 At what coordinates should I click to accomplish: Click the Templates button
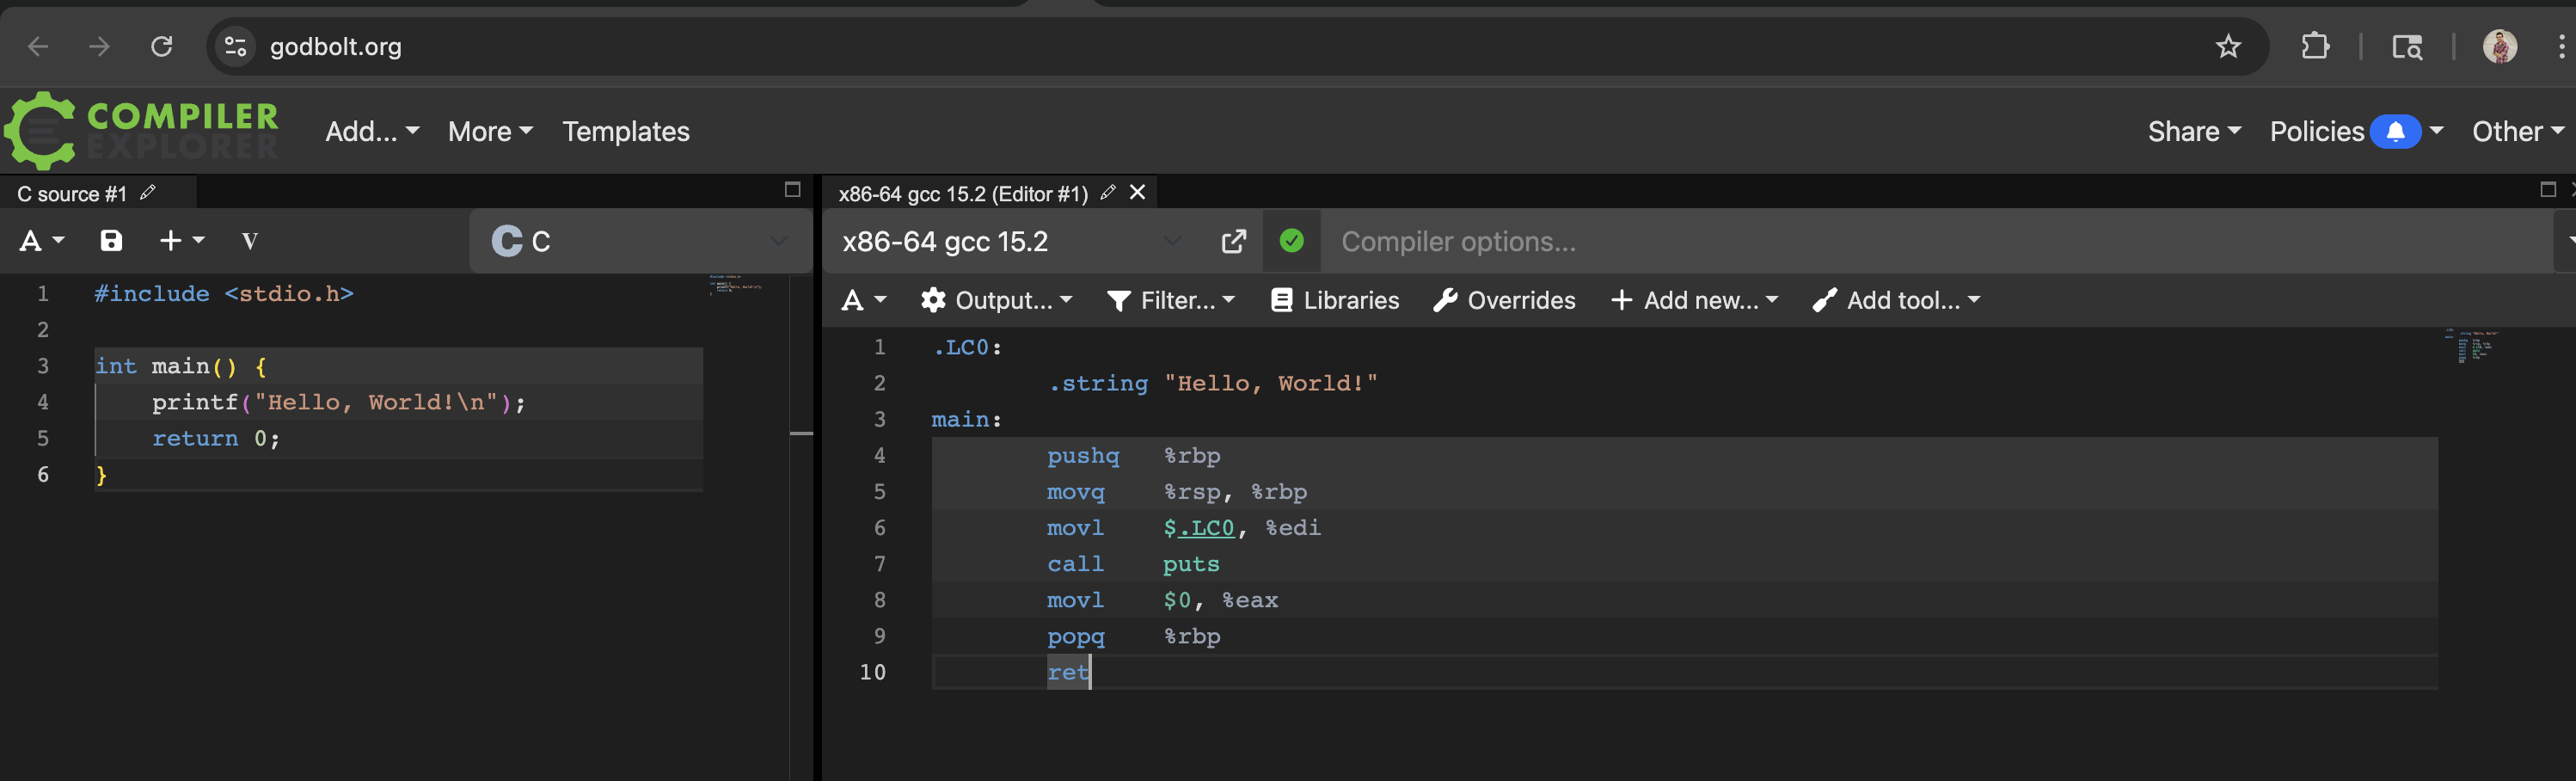(x=626, y=131)
